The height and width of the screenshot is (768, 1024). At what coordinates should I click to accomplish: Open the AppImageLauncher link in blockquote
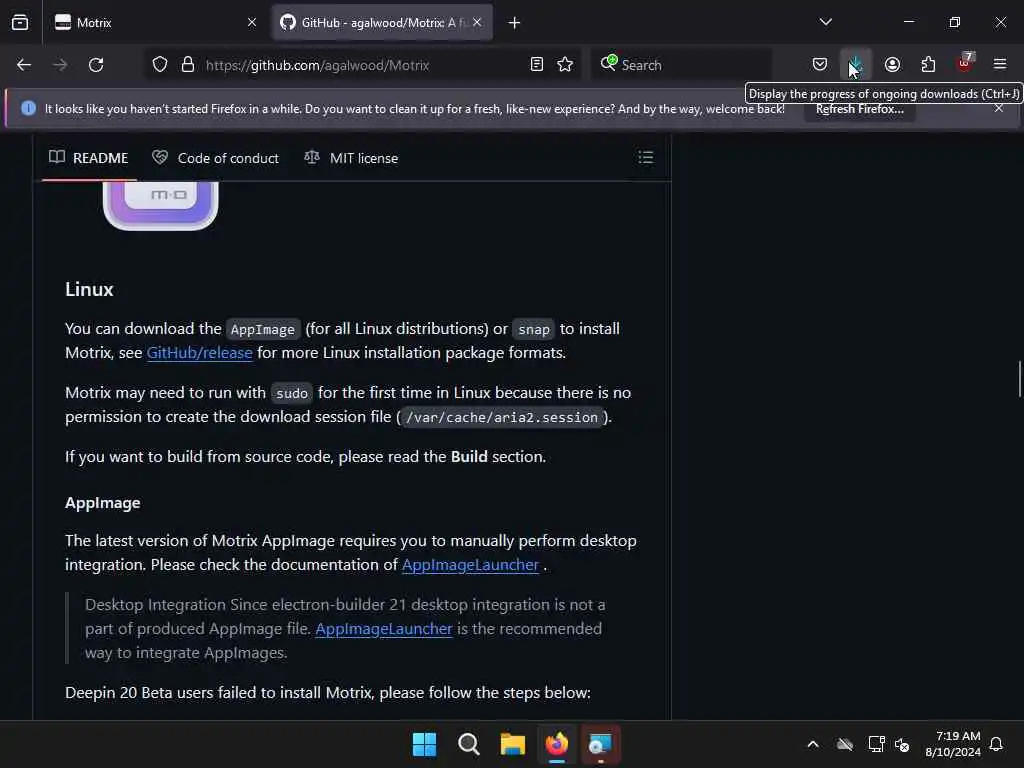384,629
